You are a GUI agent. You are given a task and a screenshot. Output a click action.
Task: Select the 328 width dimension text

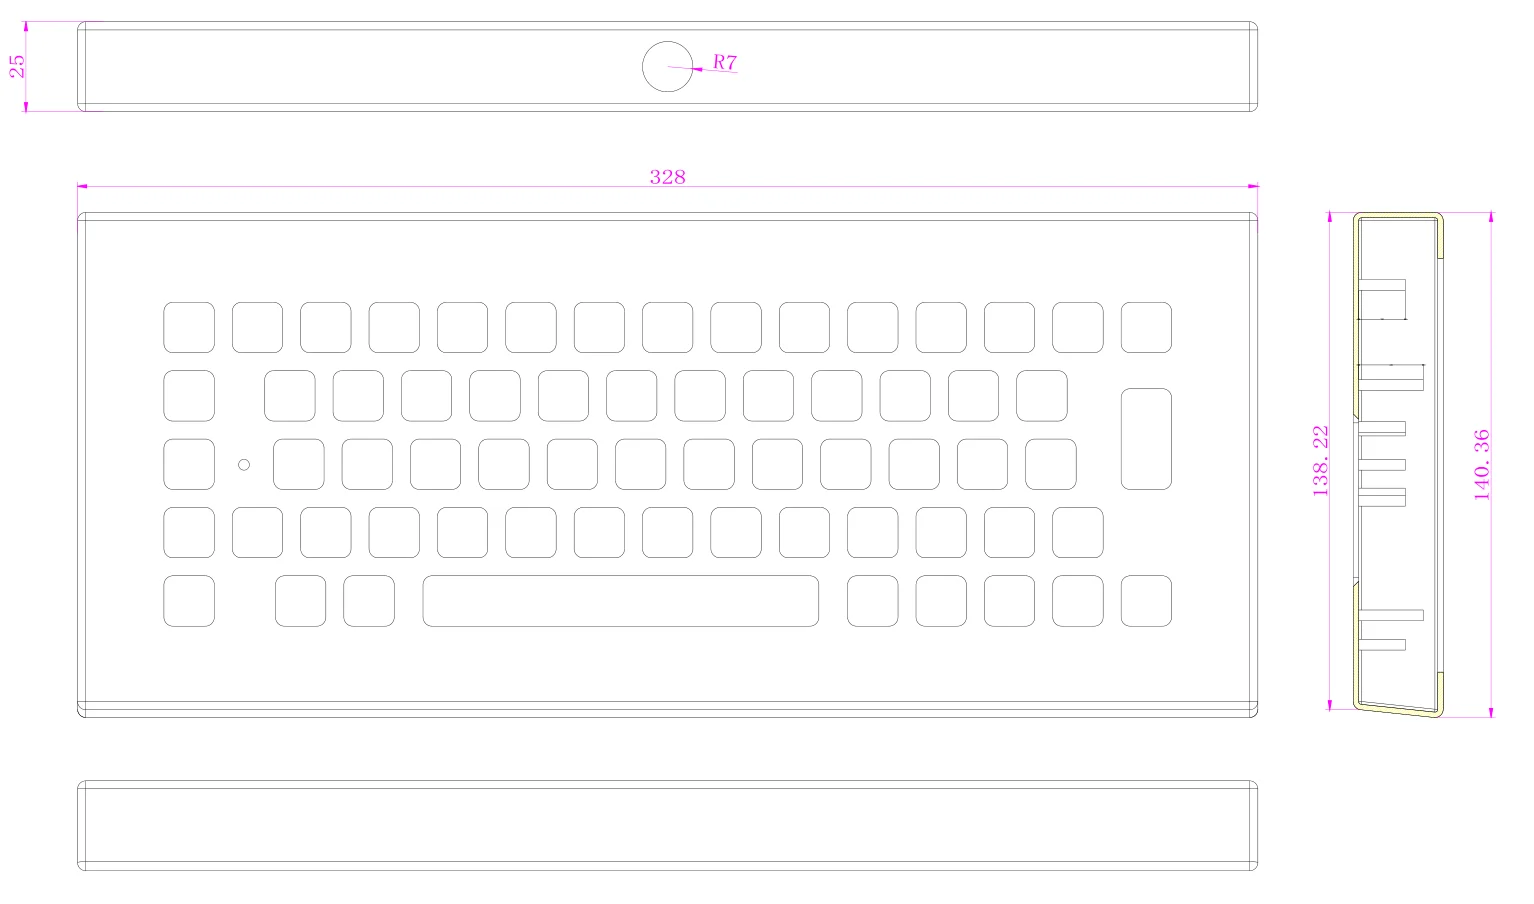coord(667,177)
